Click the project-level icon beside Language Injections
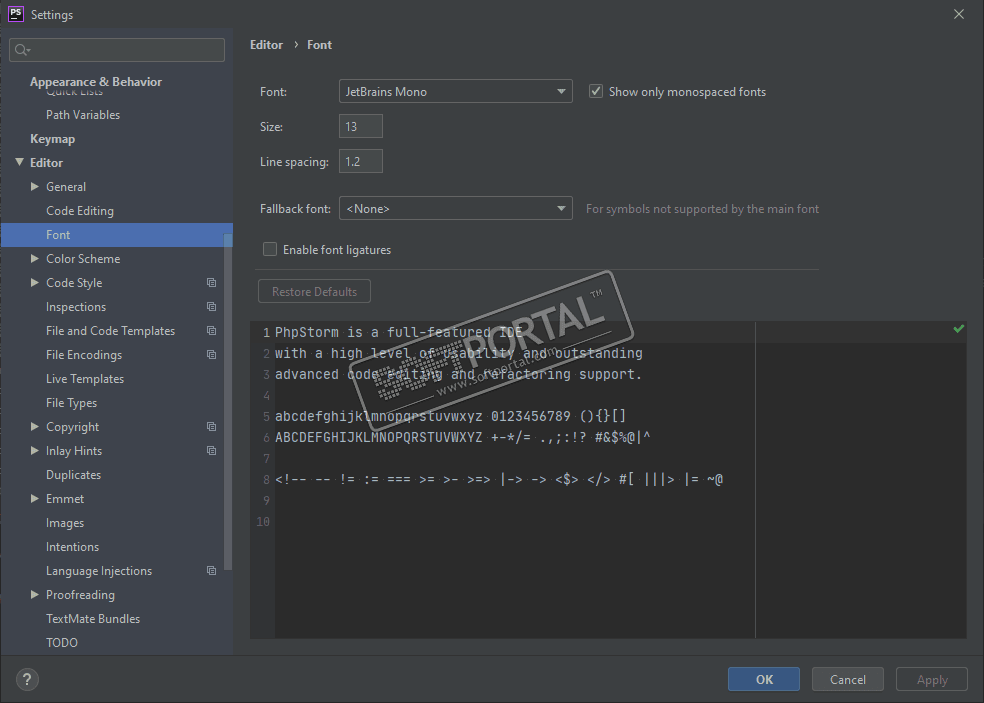984x703 pixels. pyautogui.click(x=211, y=571)
